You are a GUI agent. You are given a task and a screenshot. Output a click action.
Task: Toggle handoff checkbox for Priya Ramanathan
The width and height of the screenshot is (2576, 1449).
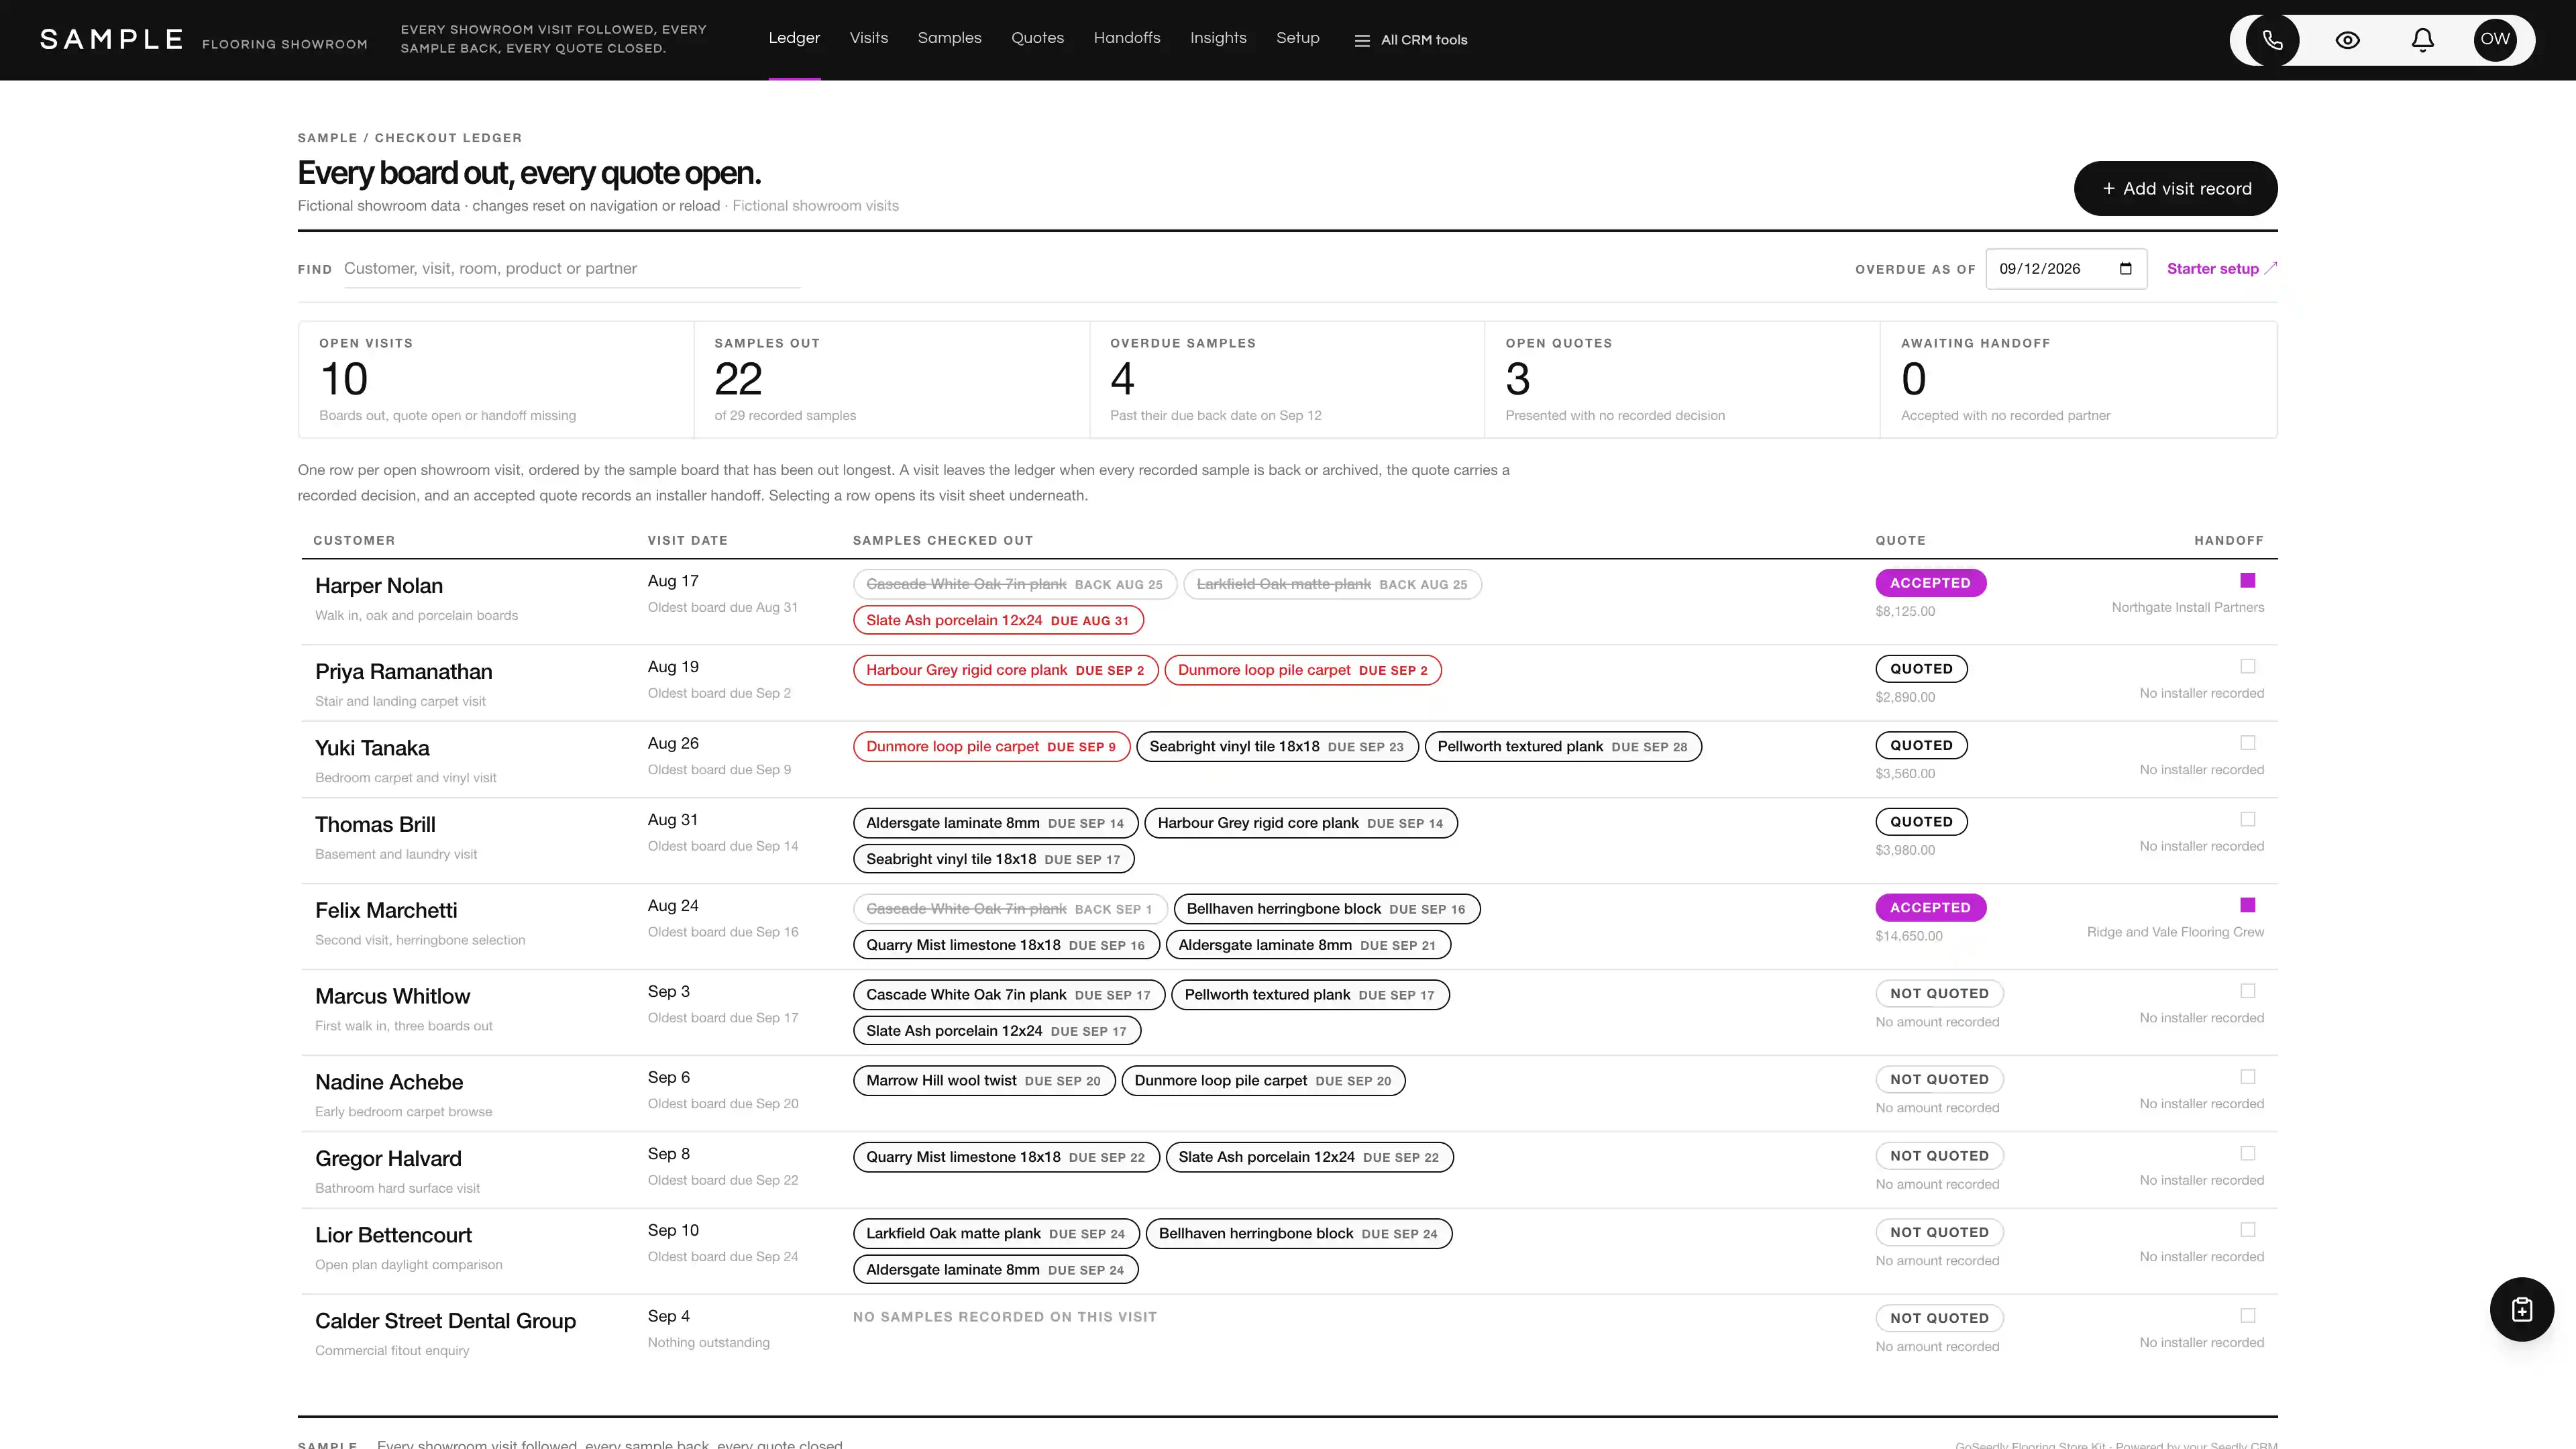tap(2247, 666)
